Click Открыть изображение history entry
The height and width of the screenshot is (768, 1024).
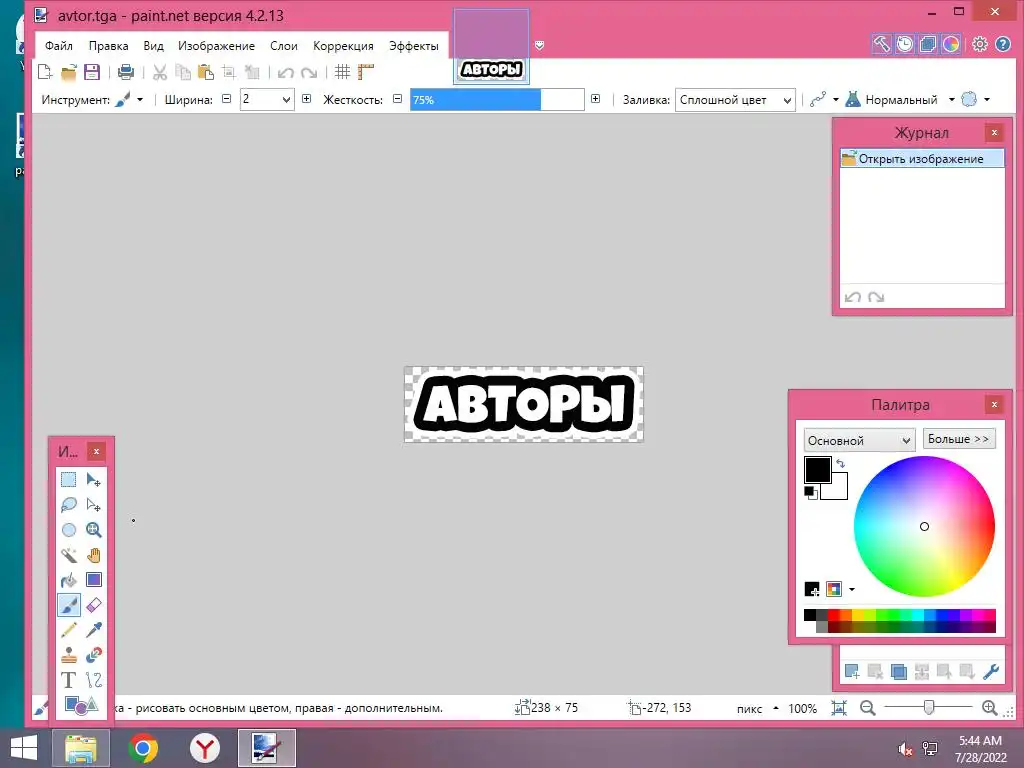click(x=921, y=159)
